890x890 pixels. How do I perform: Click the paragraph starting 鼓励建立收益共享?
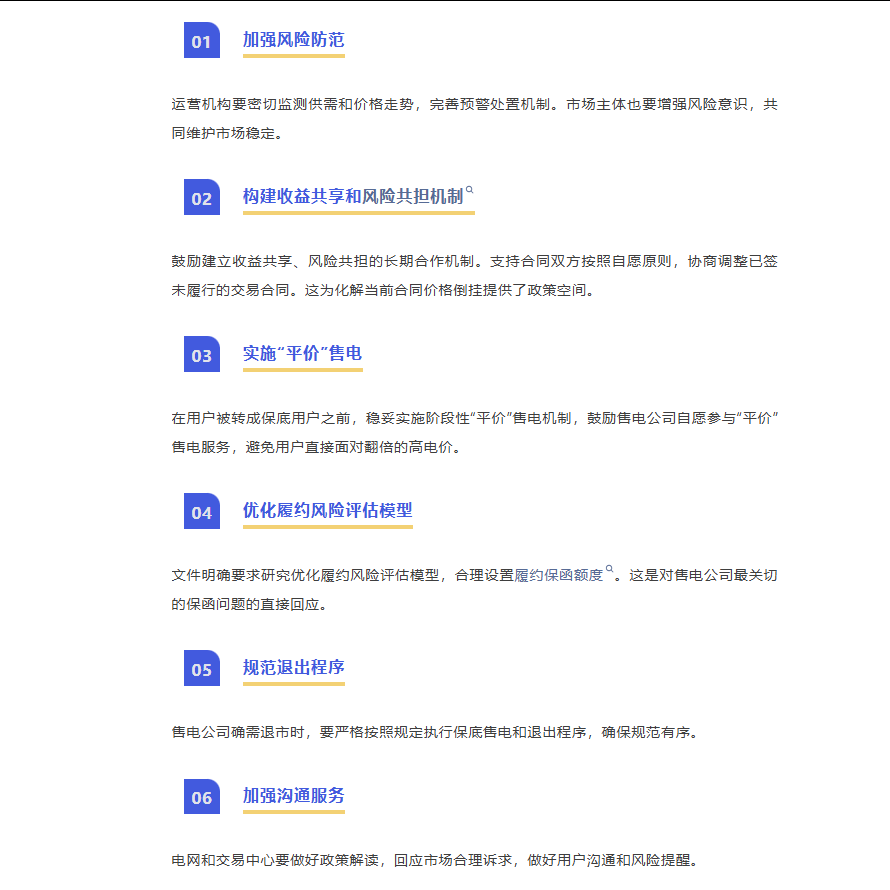tap(475, 276)
